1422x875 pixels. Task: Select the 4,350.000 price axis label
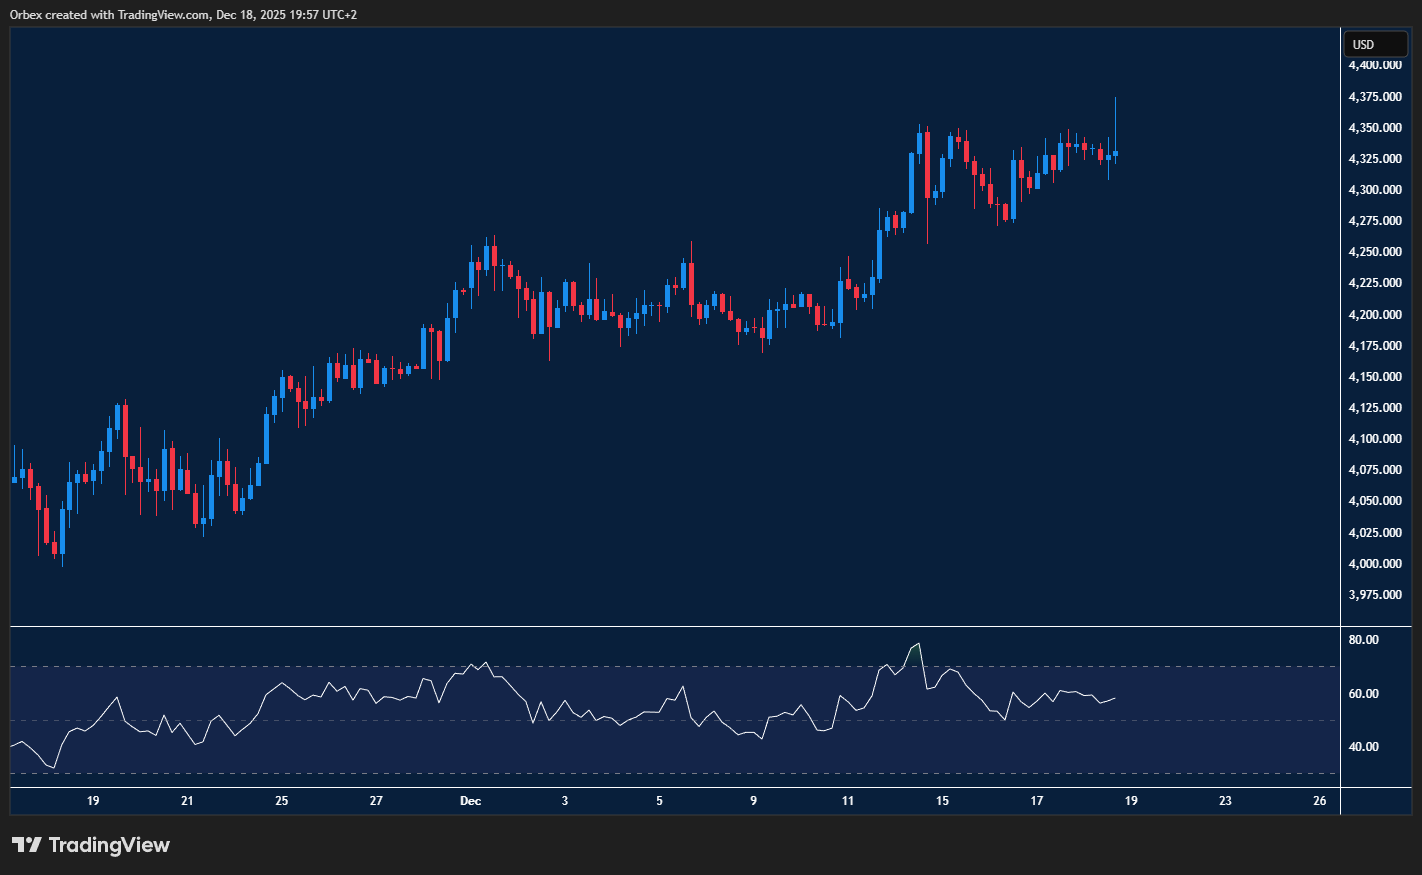(x=1374, y=128)
